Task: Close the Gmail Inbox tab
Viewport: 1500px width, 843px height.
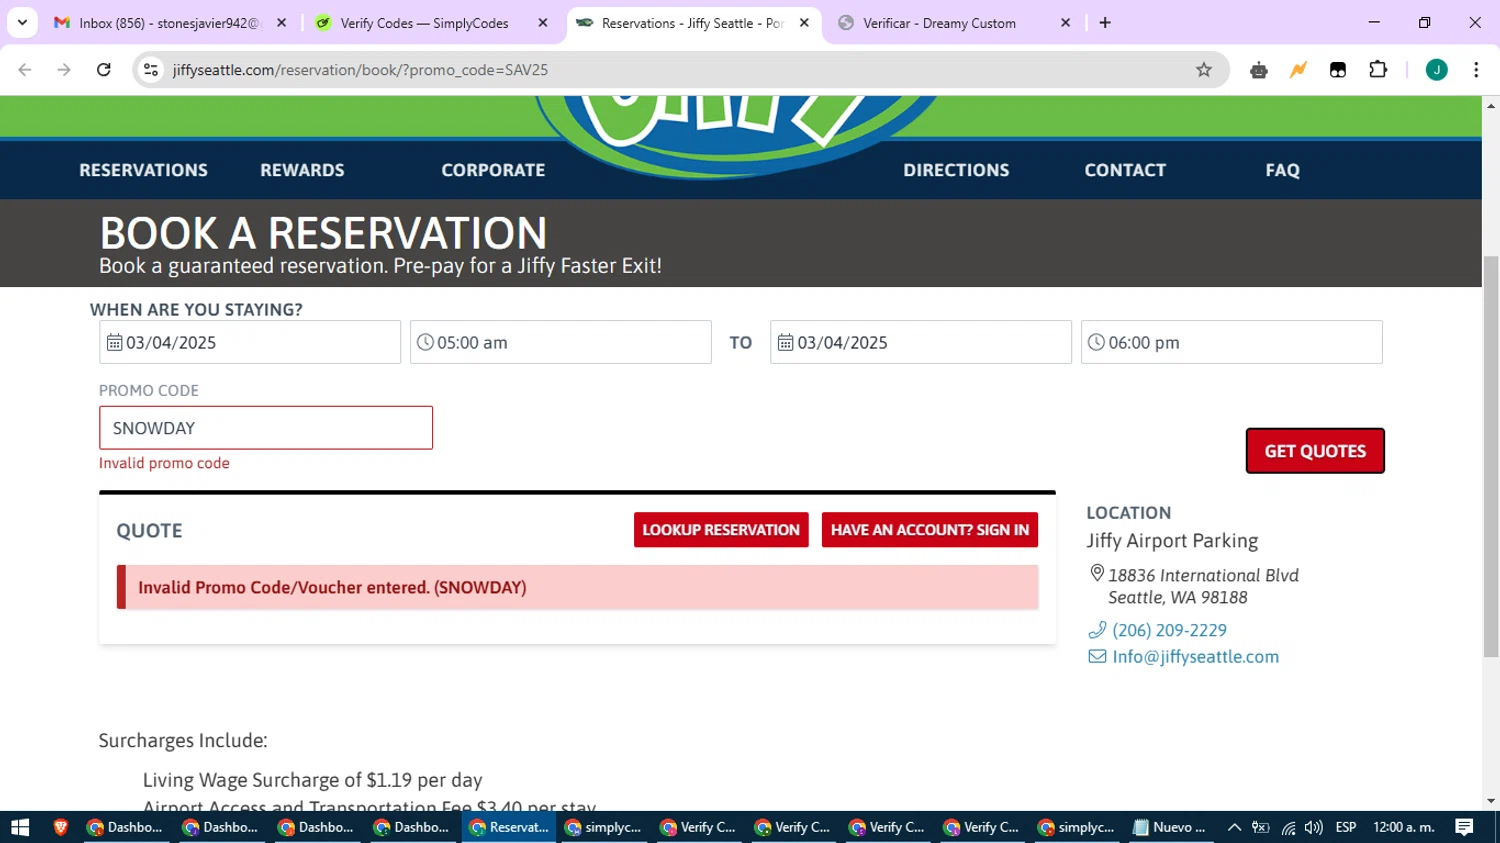Action: (x=282, y=23)
